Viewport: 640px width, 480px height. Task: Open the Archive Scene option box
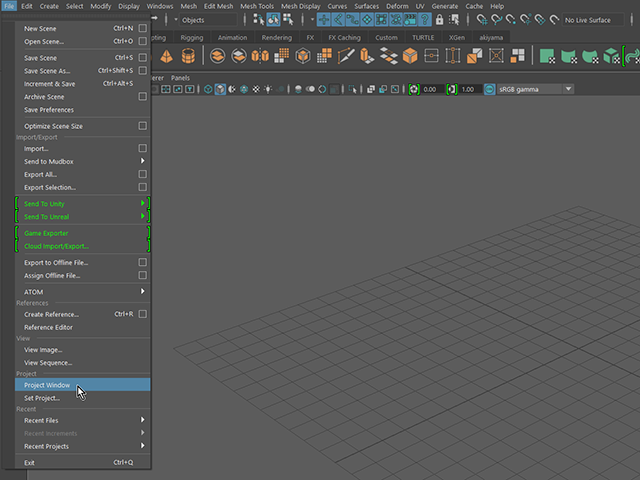[142, 96]
